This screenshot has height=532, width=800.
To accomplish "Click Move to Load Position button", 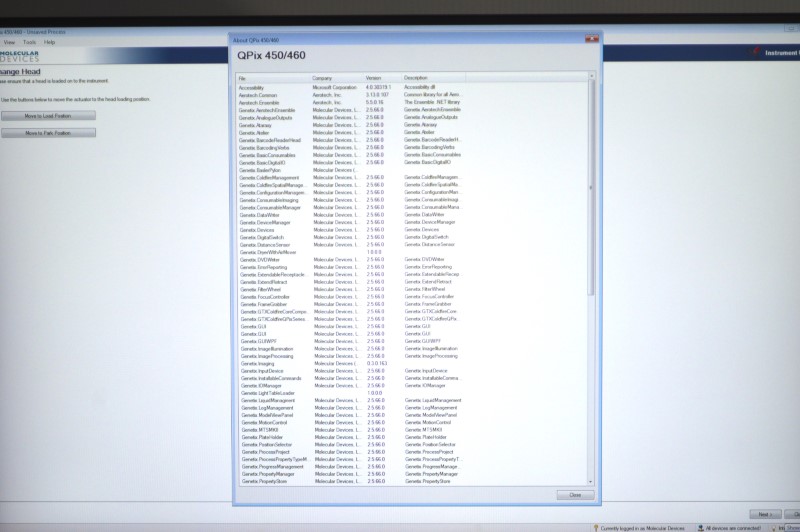I will pos(48,116).
